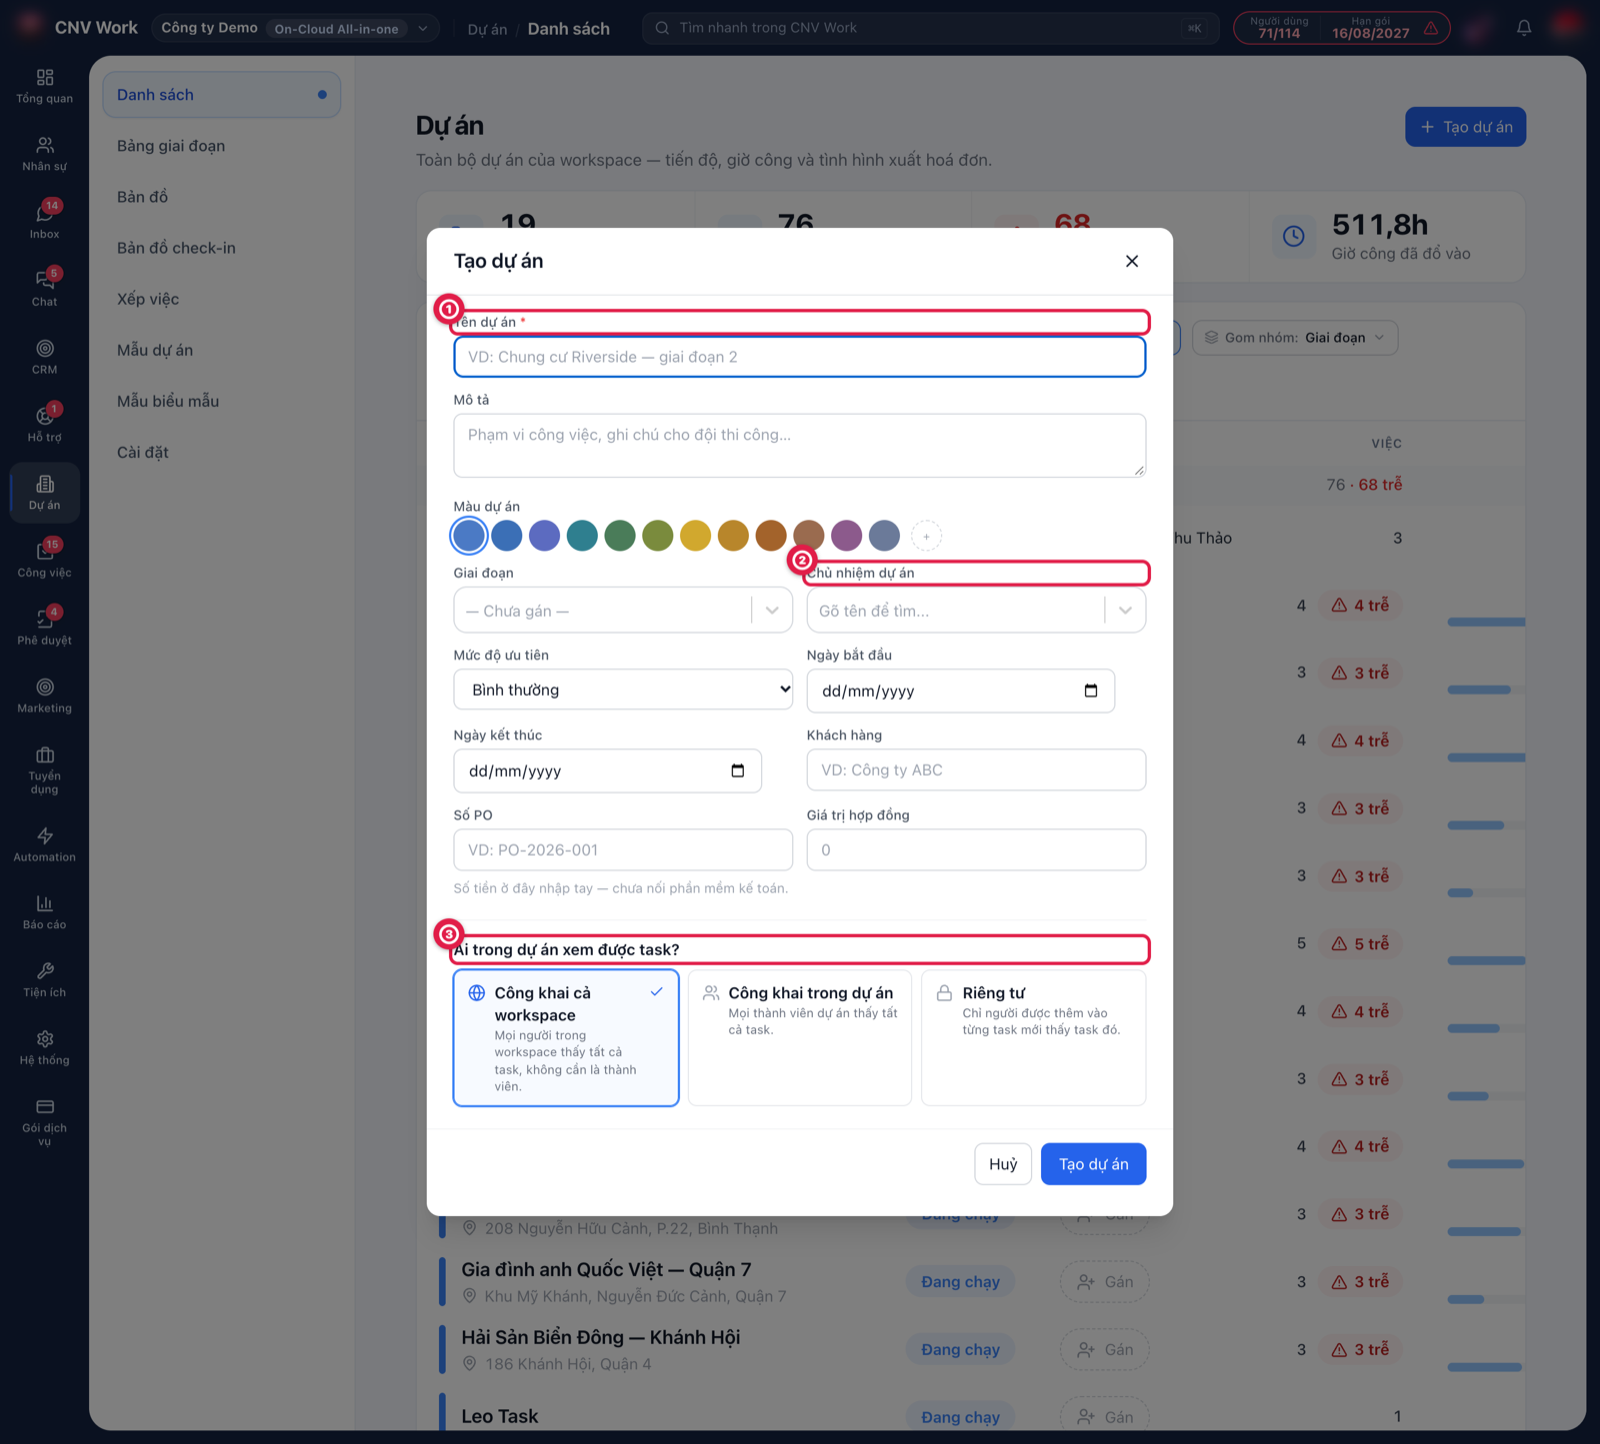Viewport: 1600px width, 1444px height.
Task: Expand the Công ty Demo workspace switcher
Action: (x=296, y=28)
